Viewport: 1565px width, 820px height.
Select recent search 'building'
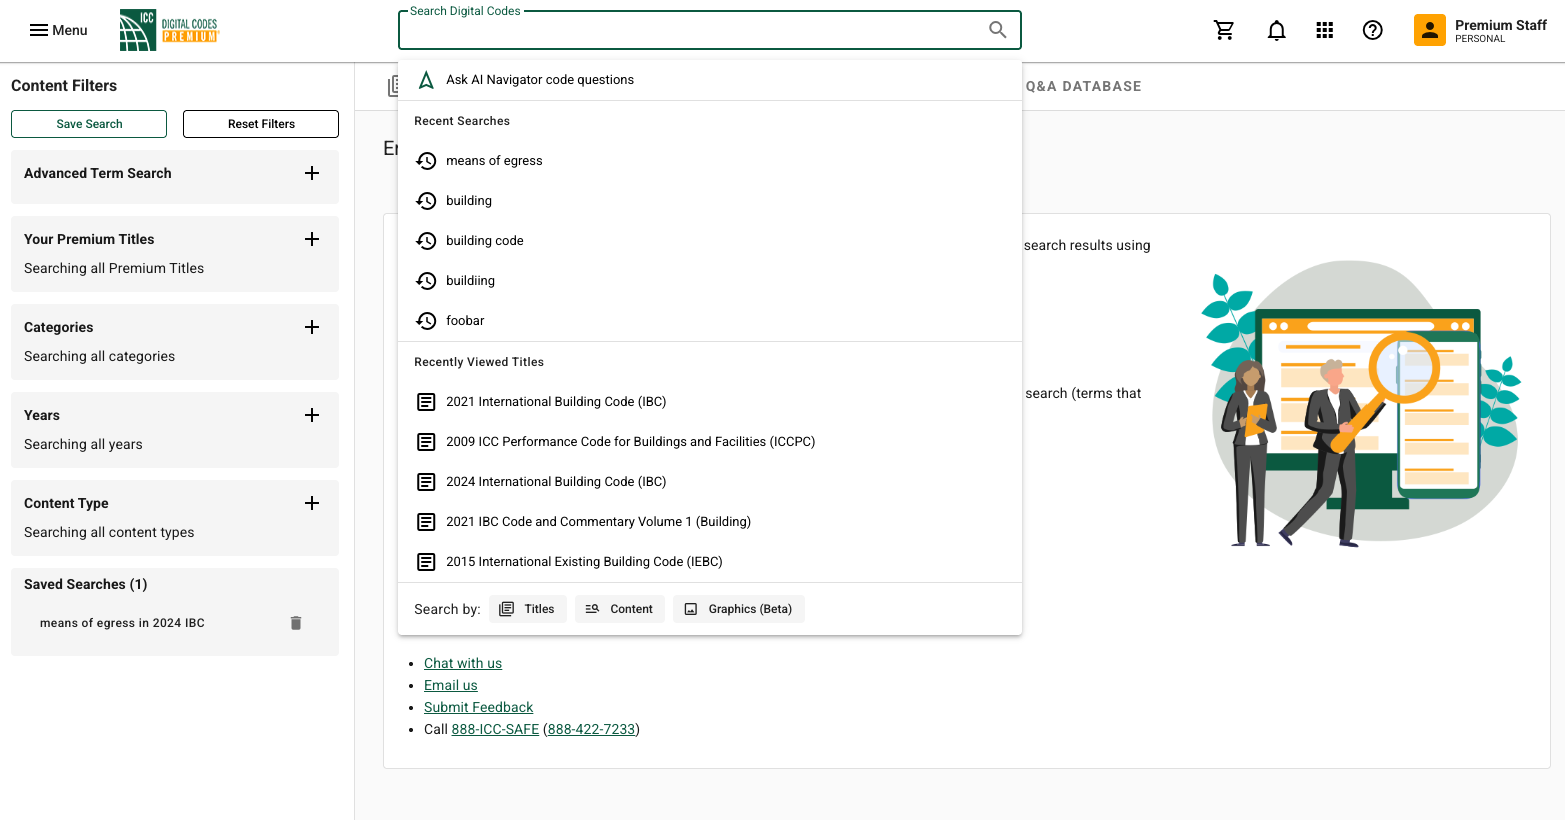click(710, 201)
